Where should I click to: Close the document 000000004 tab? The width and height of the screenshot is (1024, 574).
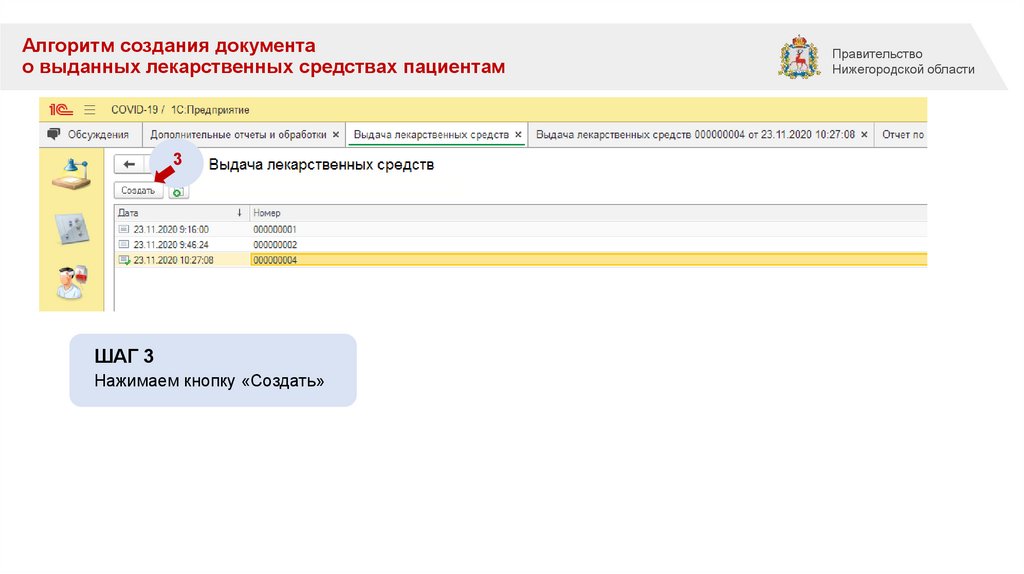coord(864,135)
